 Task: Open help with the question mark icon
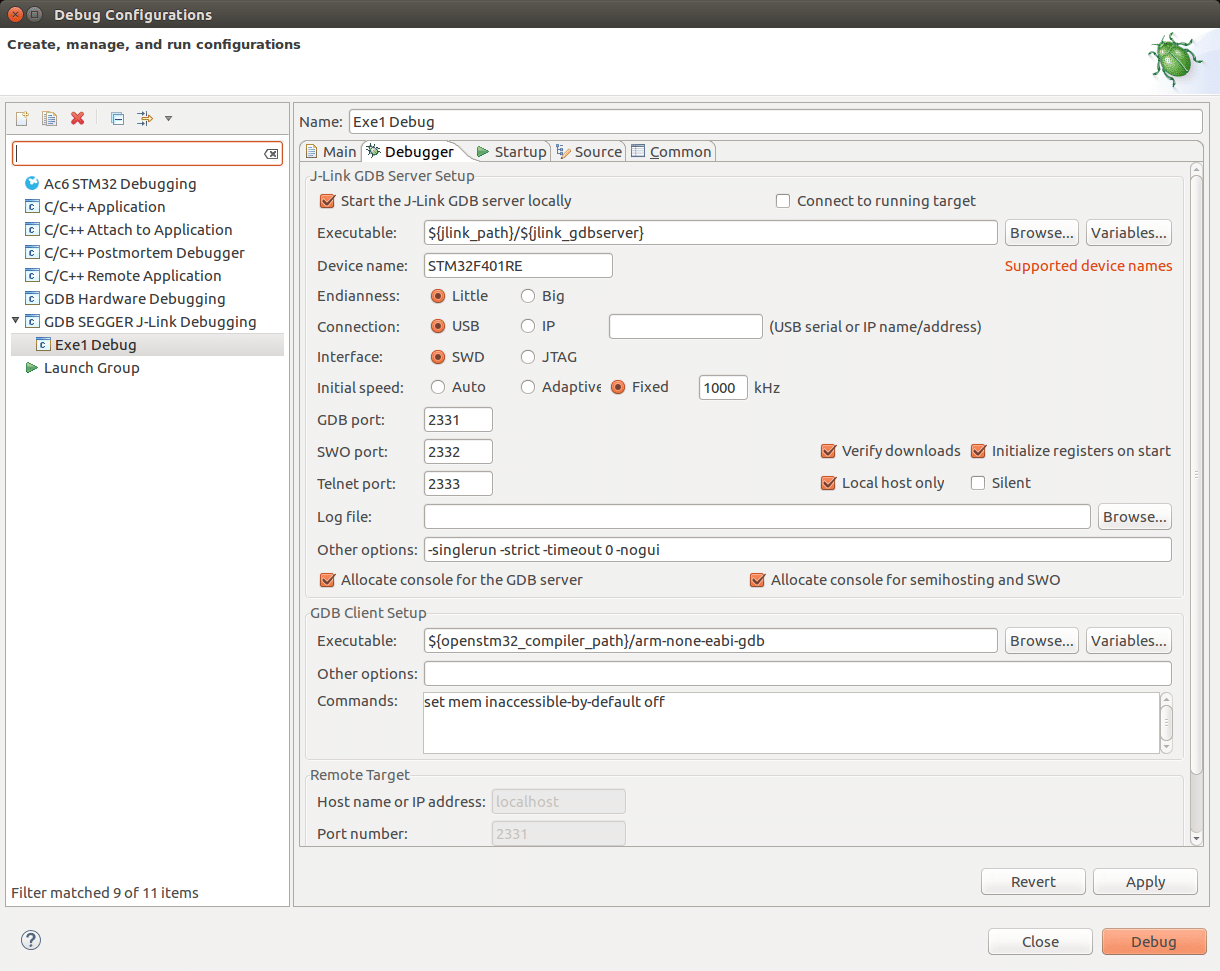point(31,940)
